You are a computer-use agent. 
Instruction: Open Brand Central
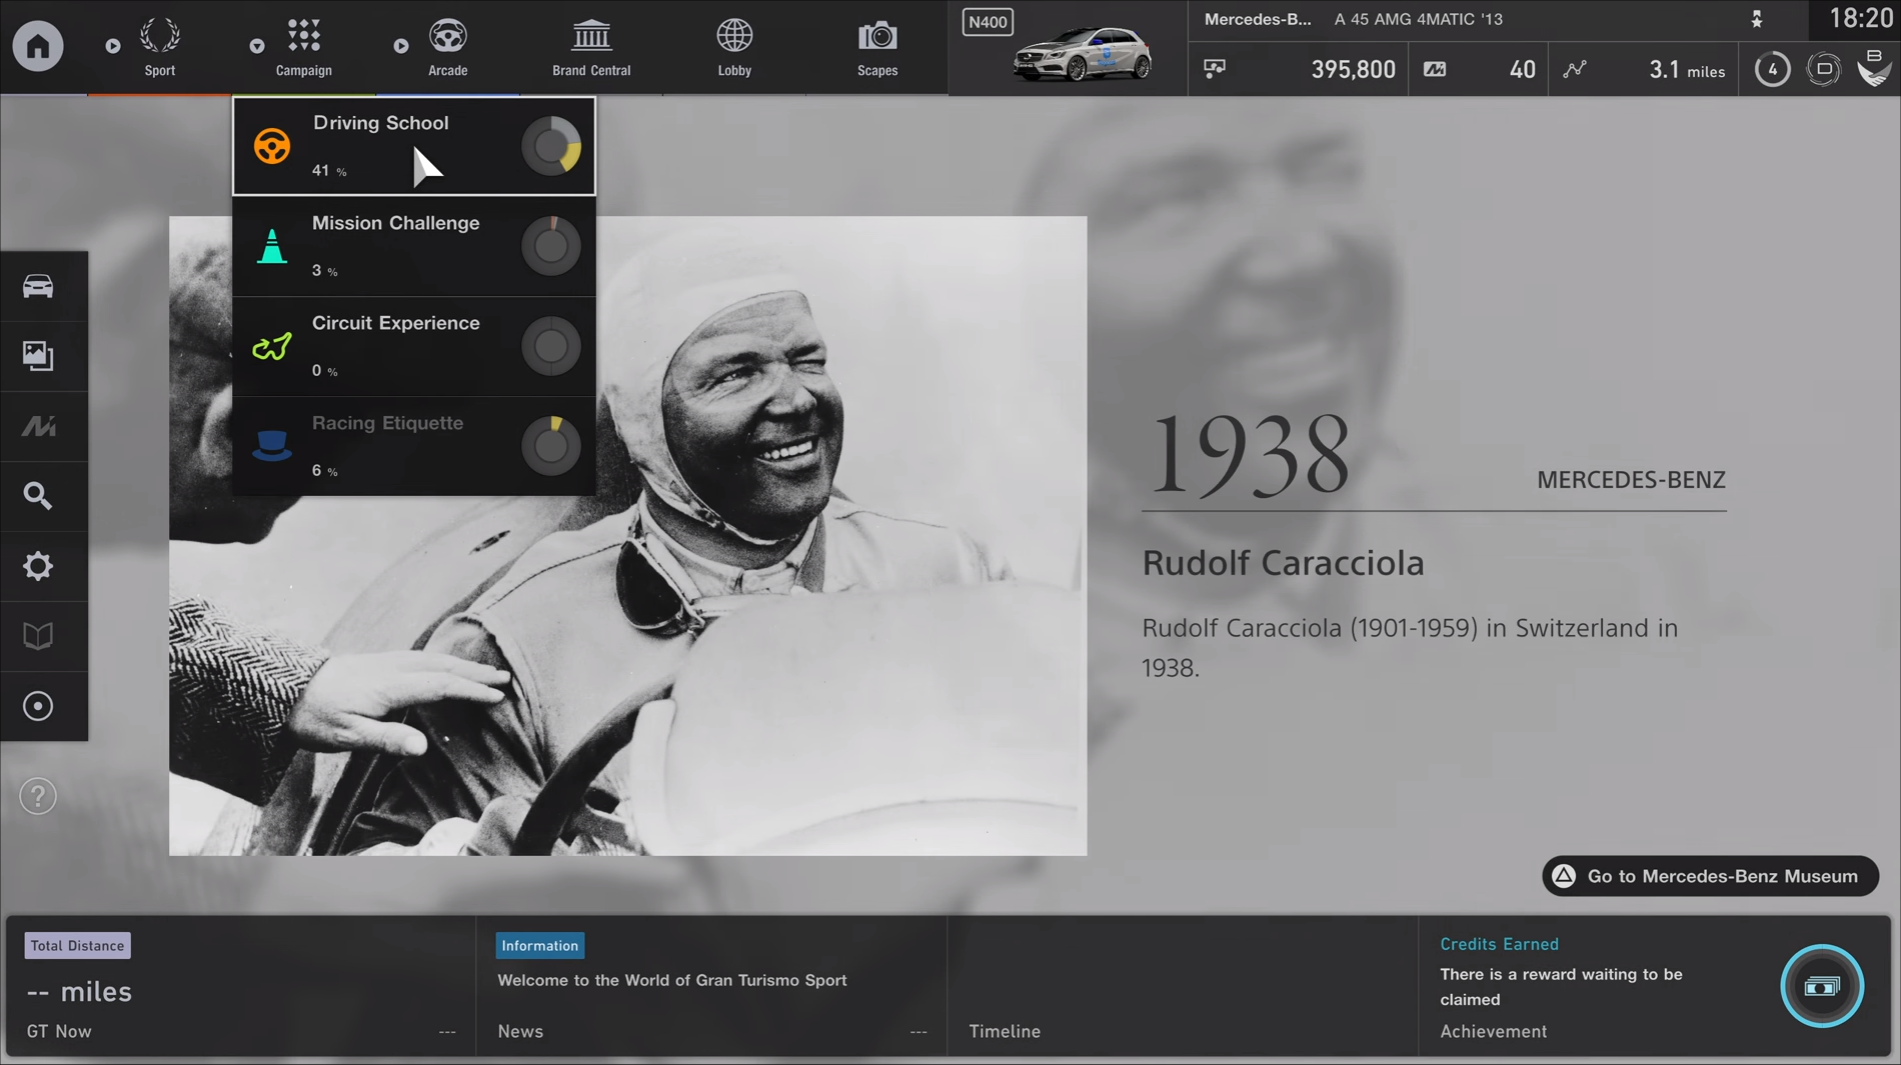(x=591, y=47)
